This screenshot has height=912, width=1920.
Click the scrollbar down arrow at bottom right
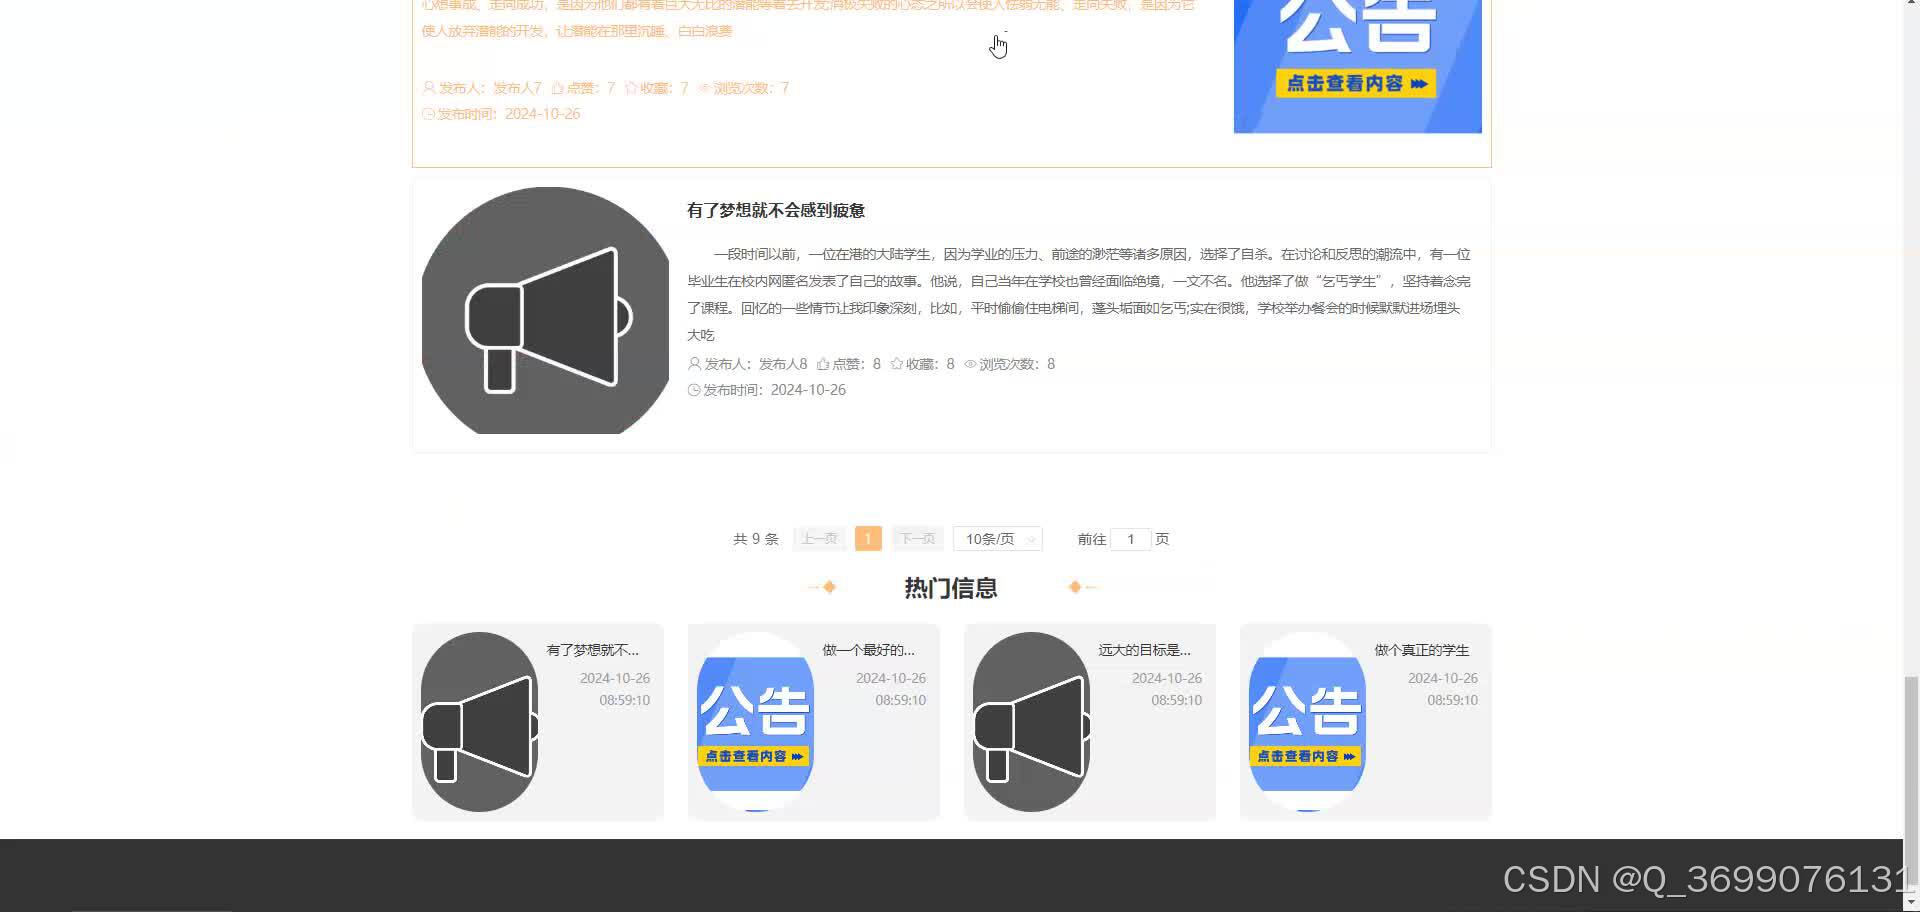[x=1911, y=903]
